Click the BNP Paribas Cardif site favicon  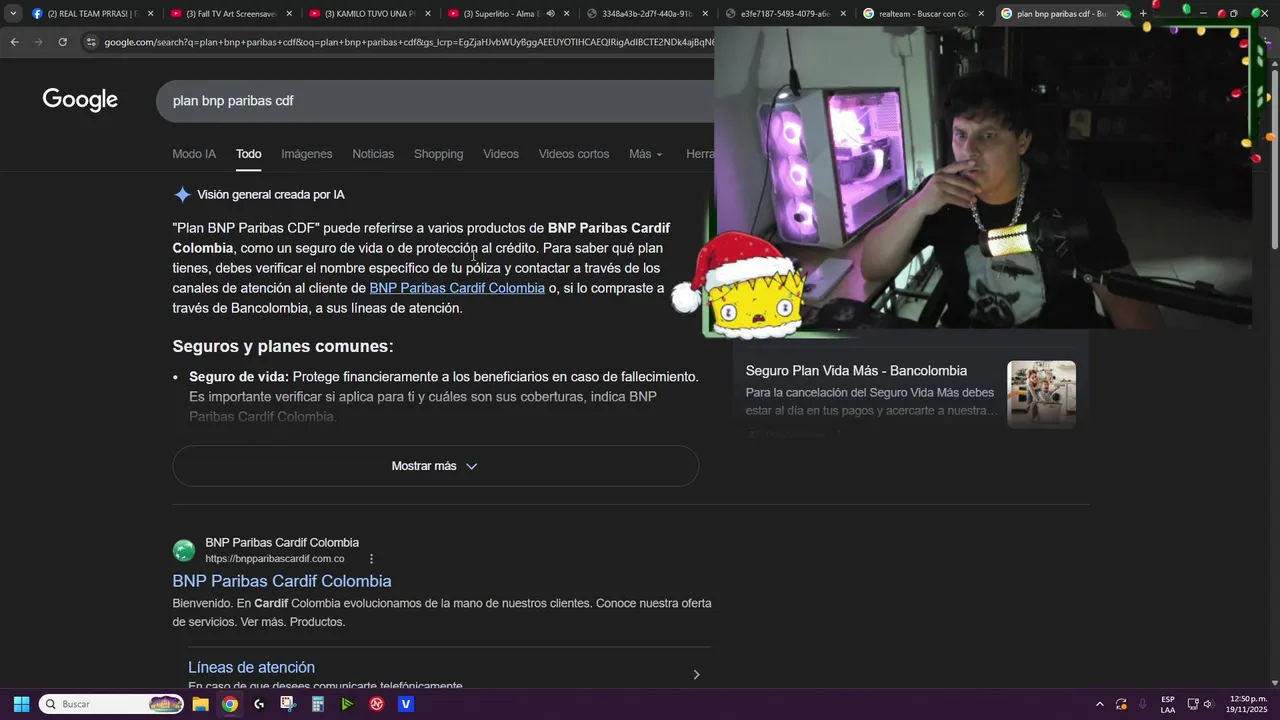(184, 551)
